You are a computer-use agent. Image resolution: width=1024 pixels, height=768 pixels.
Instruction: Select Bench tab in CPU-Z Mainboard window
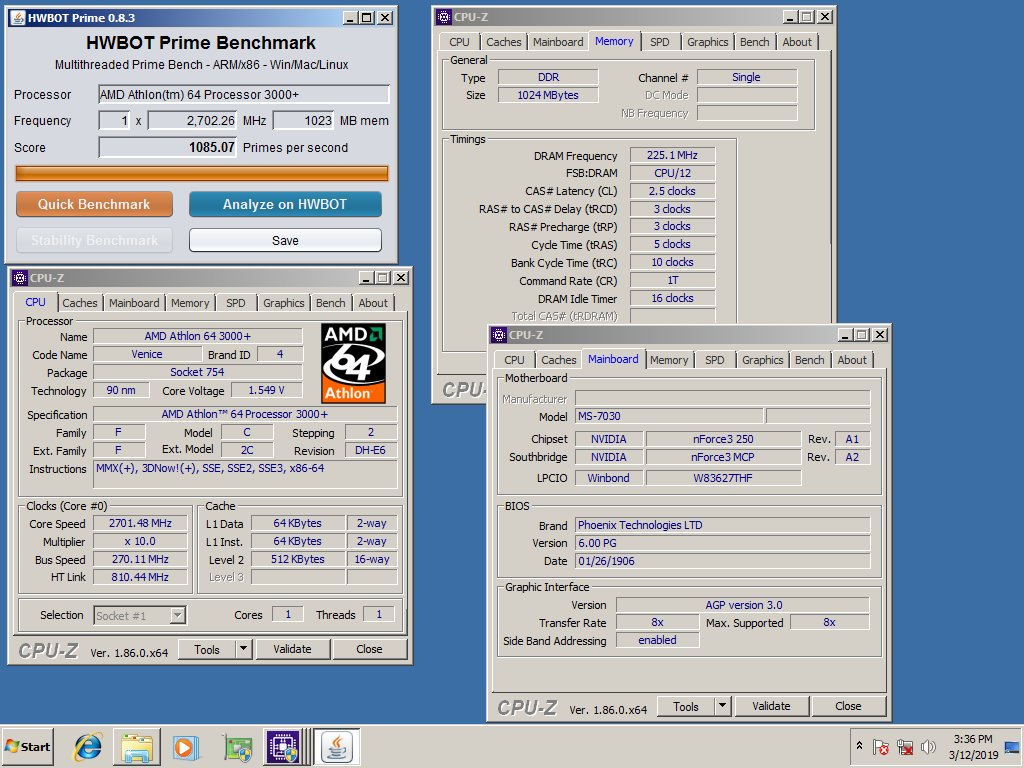tap(809, 360)
